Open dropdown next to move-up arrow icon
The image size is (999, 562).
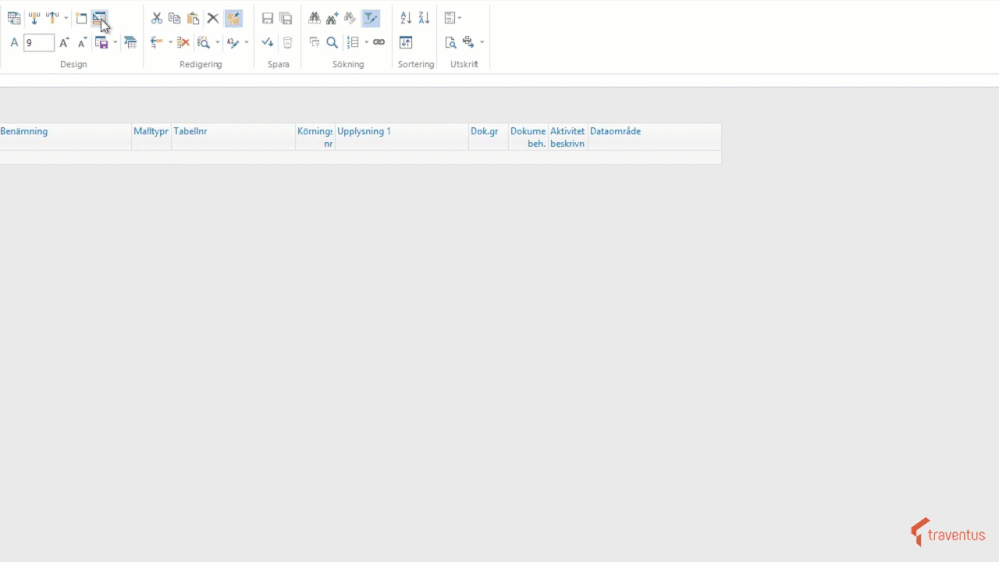click(x=66, y=18)
